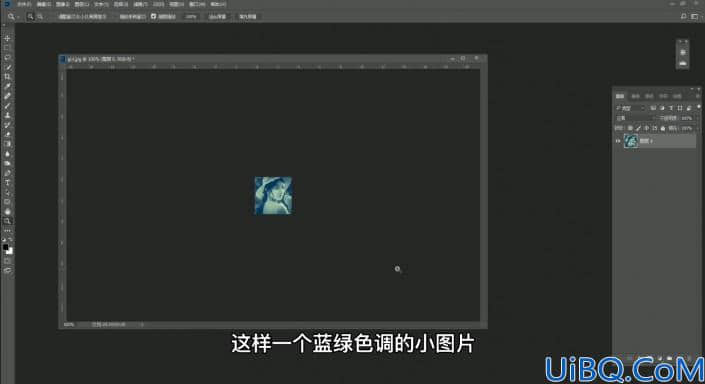
Task: Open the upper collapsed panel icon on dock
Action: click(x=683, y=53)
